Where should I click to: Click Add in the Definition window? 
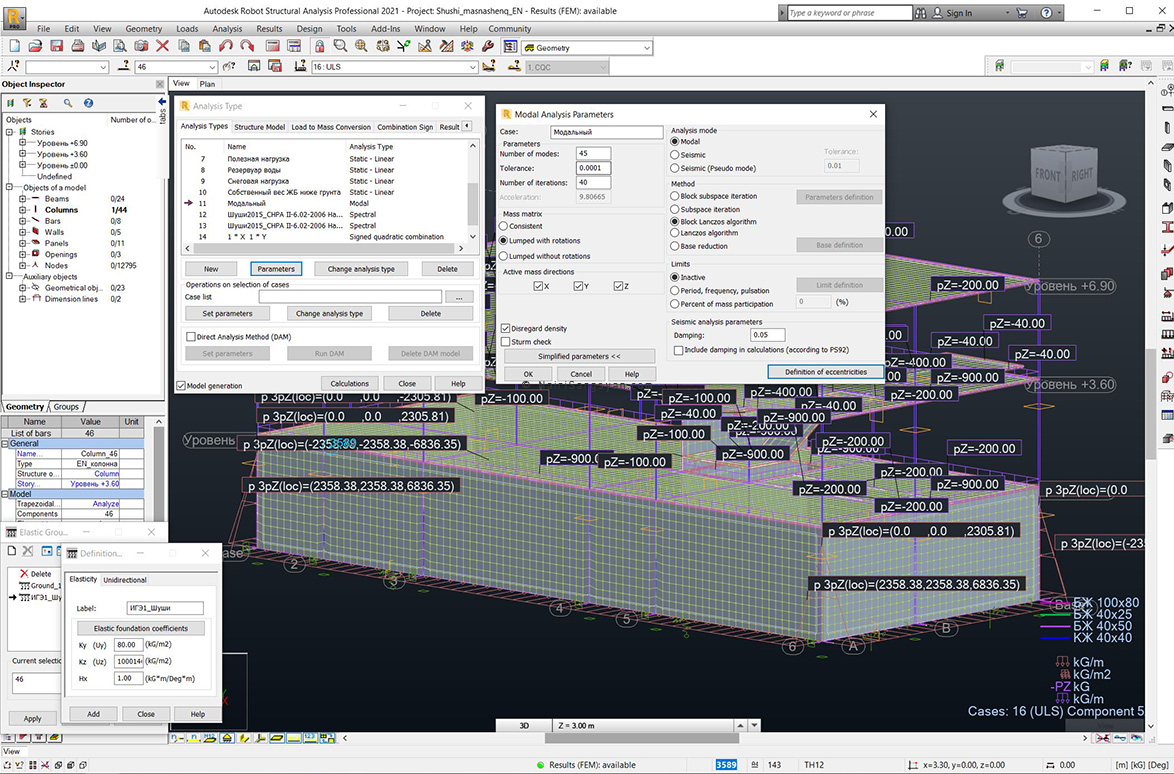[94, 714]
